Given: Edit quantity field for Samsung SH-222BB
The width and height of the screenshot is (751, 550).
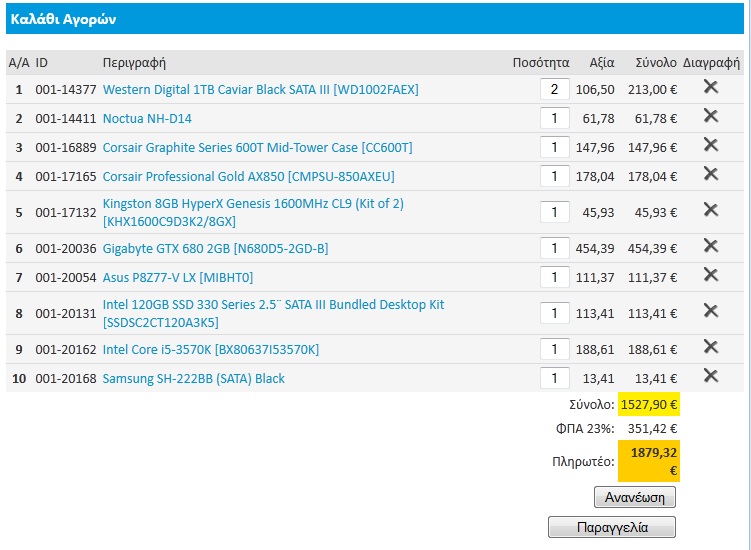Looking at the screenshot, I should 555,378.
